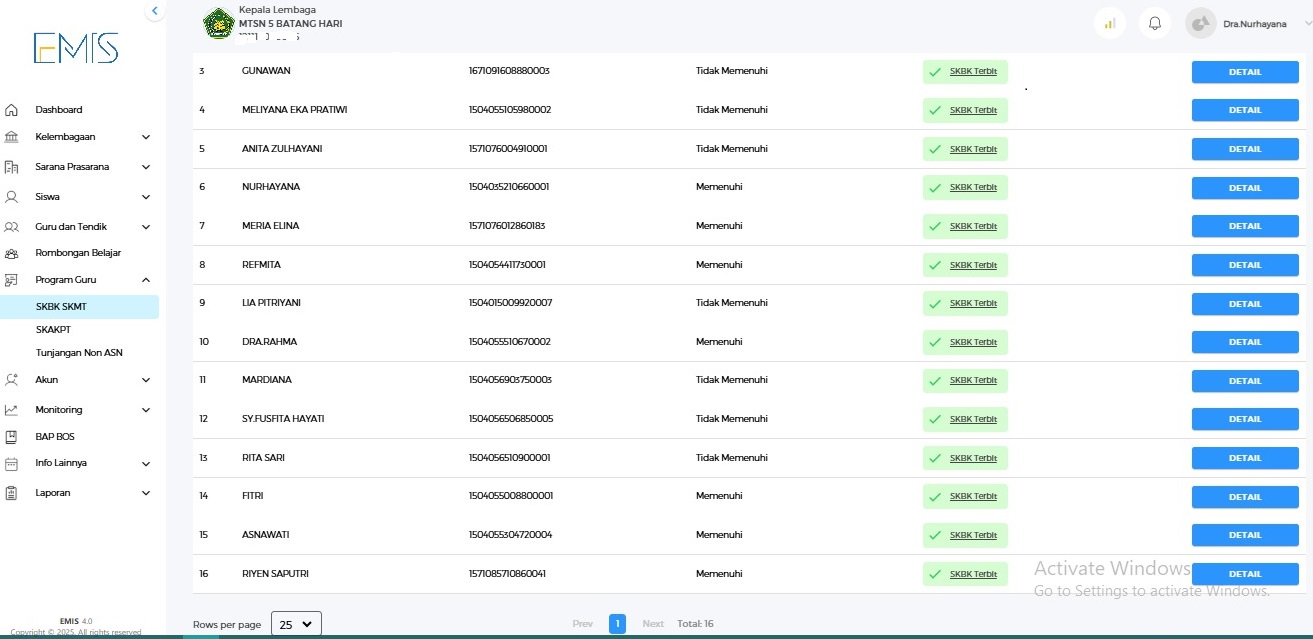Select Tunjangan Non ASN menu item
Viewport: 1313px width, 639px height.
[79, 353]
